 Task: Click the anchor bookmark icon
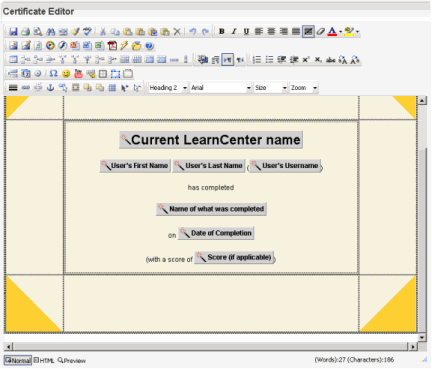(50, 88)
